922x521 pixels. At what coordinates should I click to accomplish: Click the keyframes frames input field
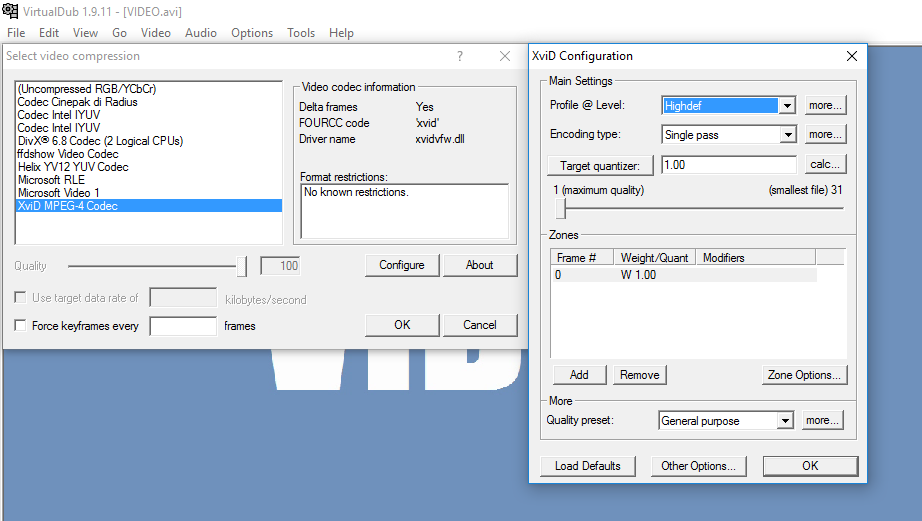point(183,326)
